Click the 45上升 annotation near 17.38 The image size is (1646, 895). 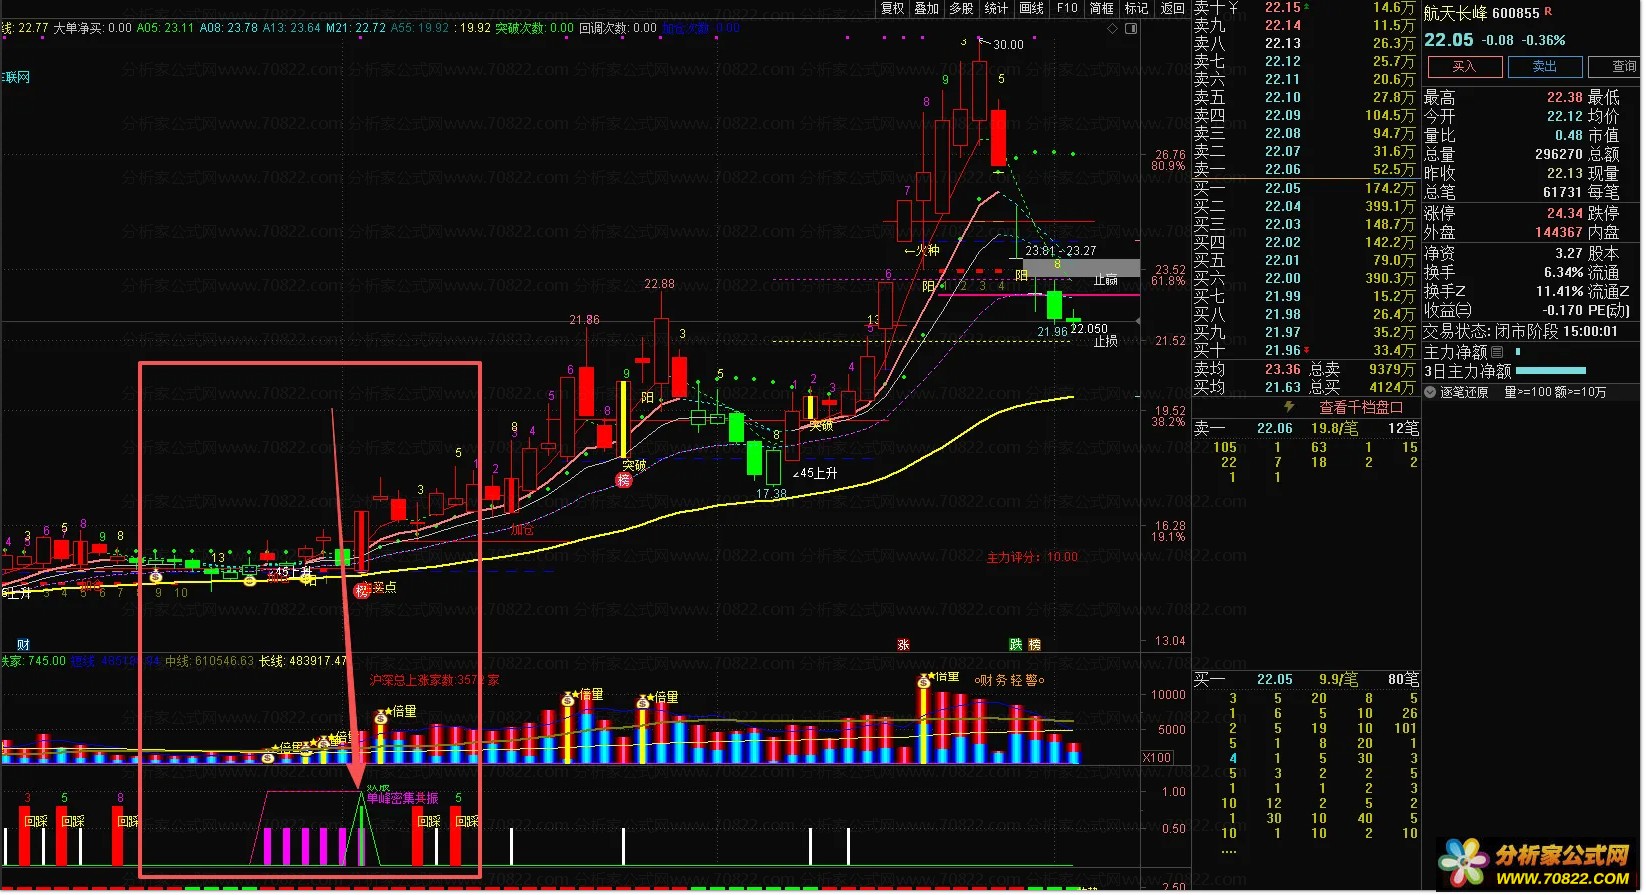pyautogui.click(x=815, y=473)
